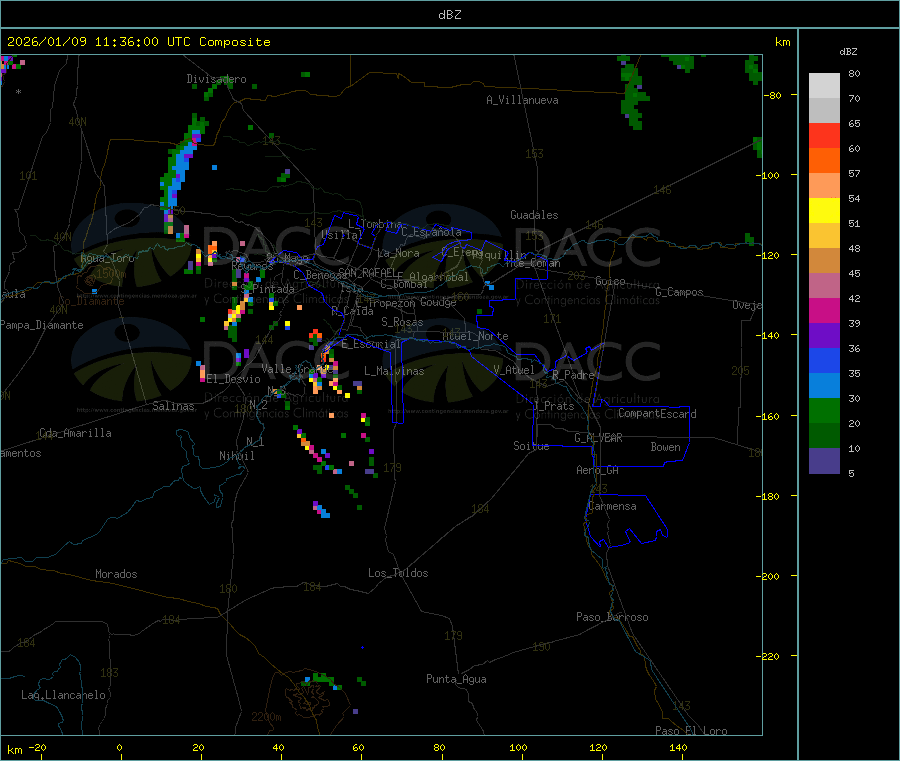Click the Cda_Amarilla map label
This screenshot has height=761, width=900.
[75, 433]
